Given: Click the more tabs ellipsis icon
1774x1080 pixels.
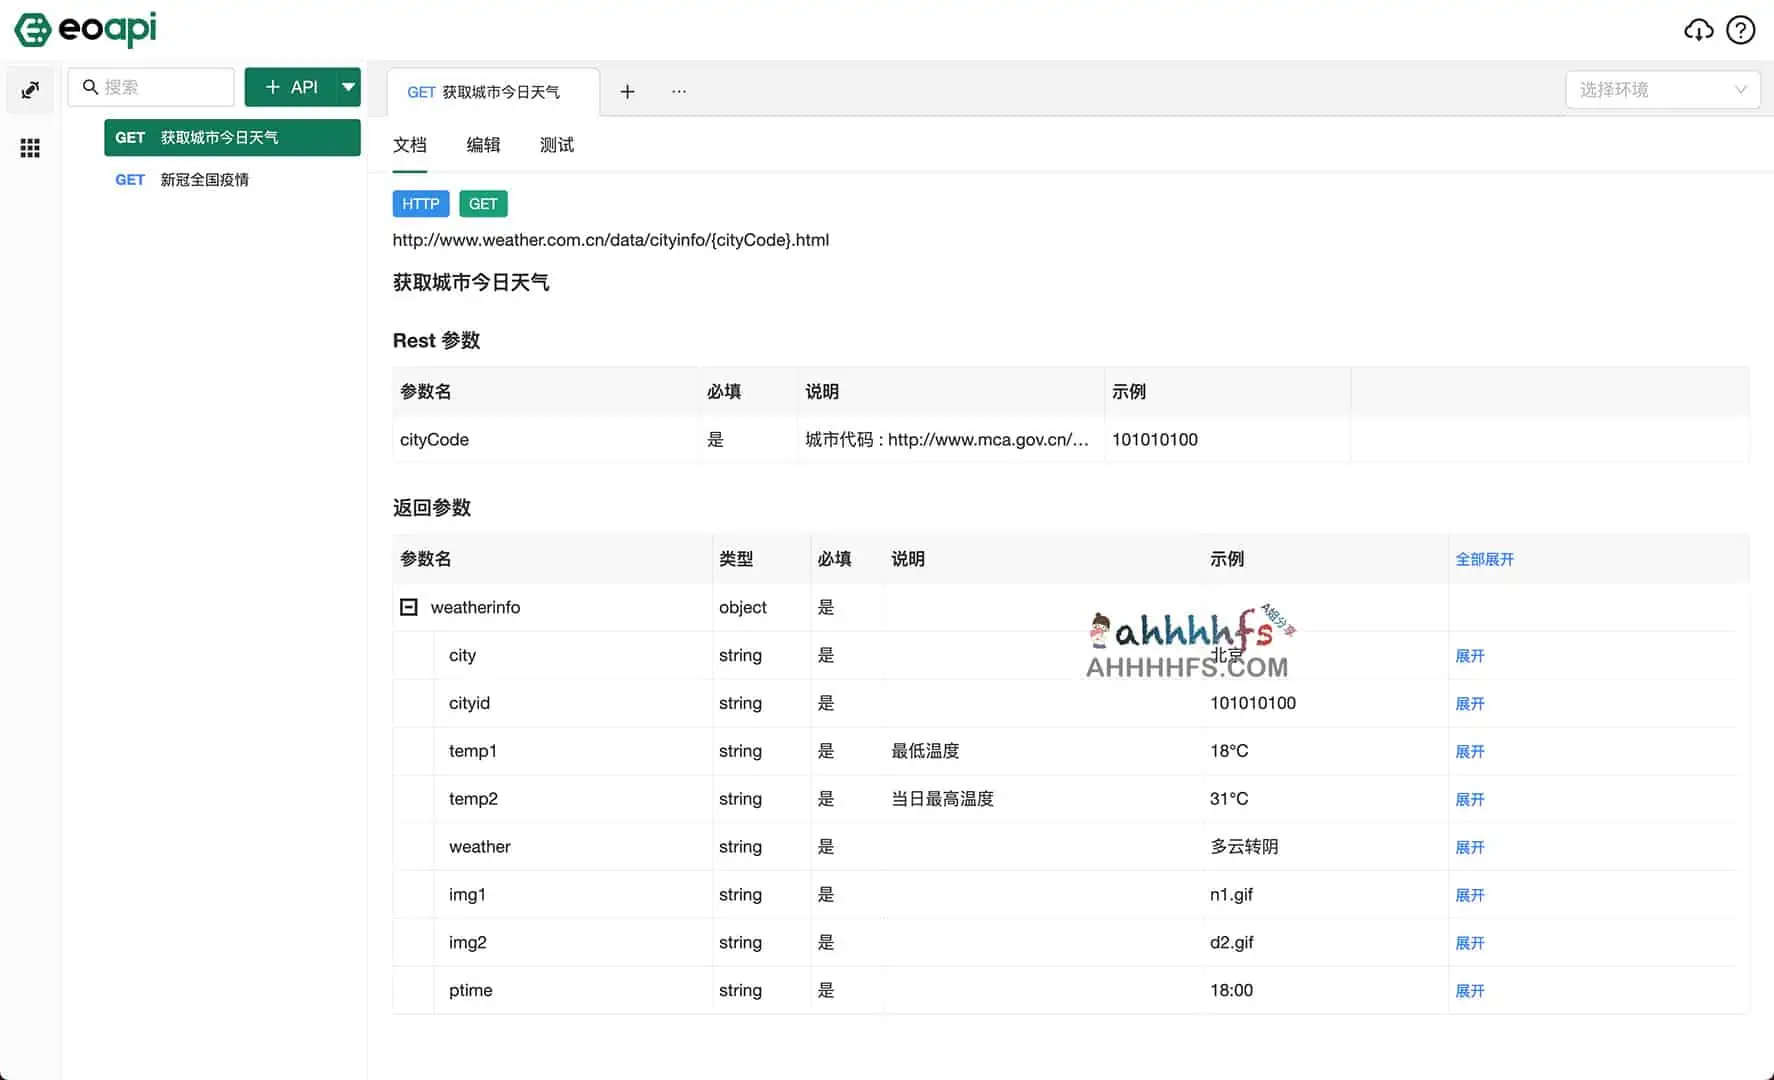Looking at the screenshot, I should (x=679, y=91).
